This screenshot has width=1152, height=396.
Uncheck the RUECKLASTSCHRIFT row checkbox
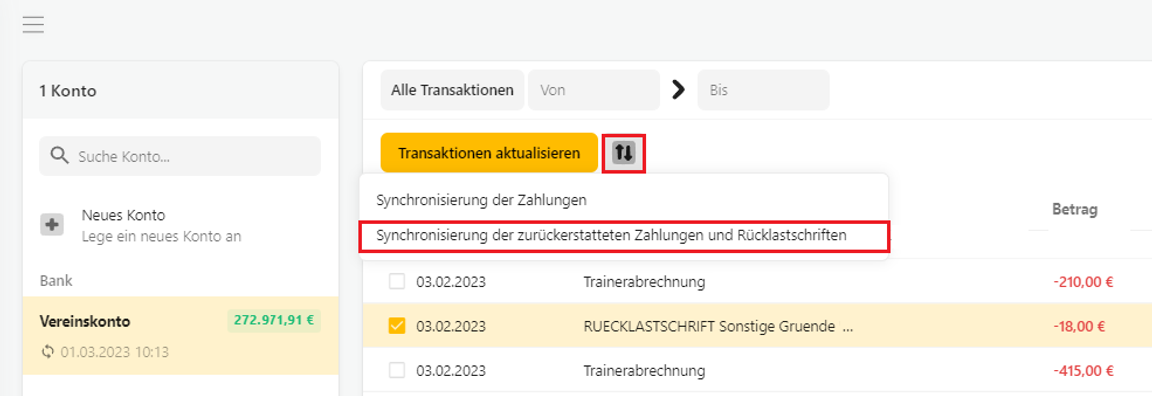click(x=397, y=325)
